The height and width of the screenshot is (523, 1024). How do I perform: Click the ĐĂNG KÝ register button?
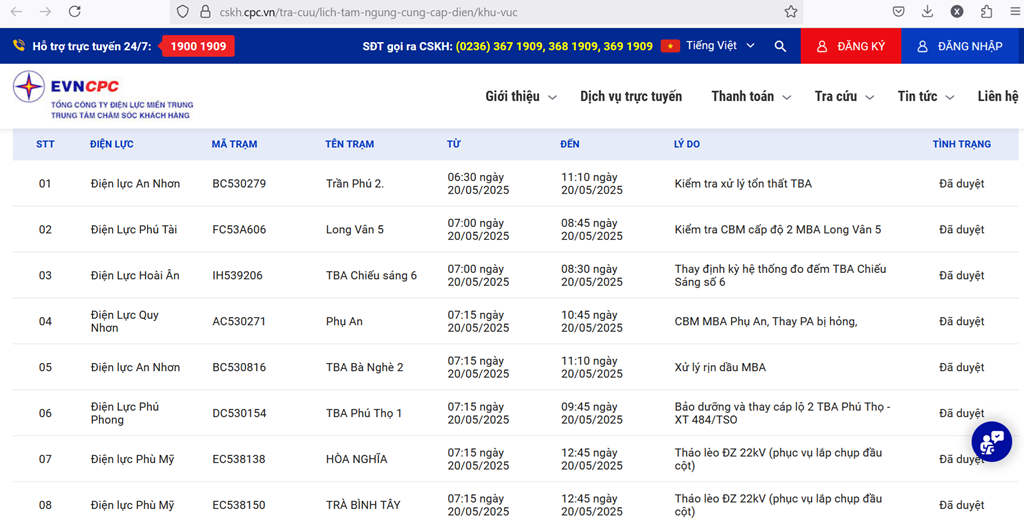point(851,46)
